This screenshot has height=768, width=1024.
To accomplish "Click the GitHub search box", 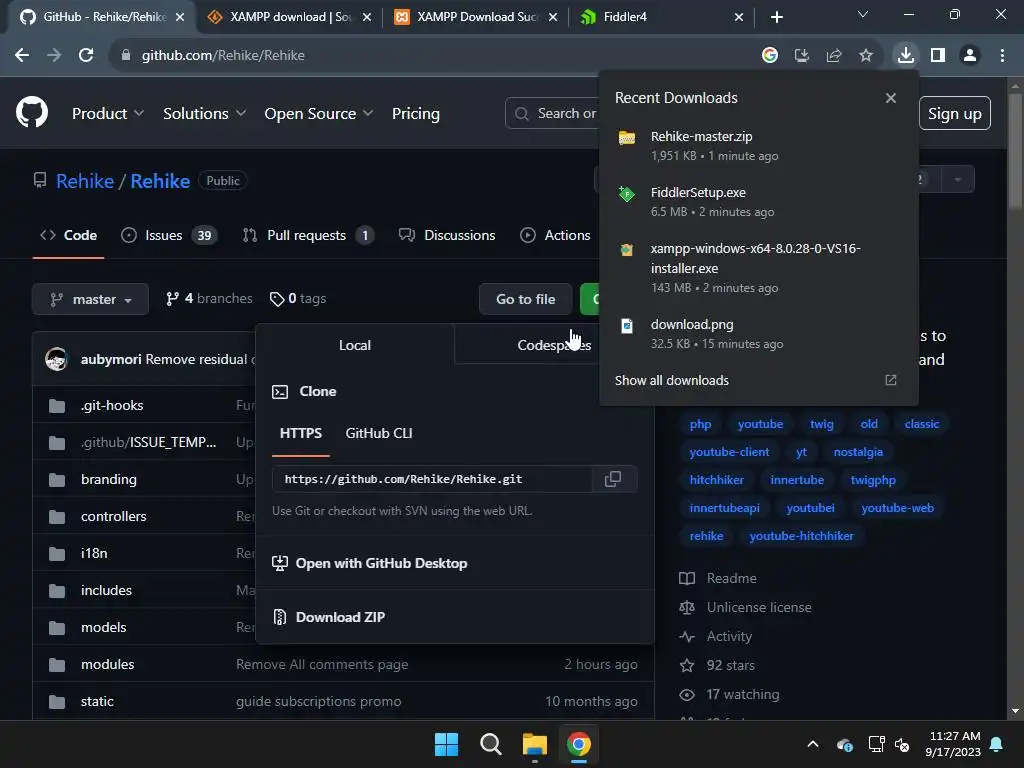I will point(552,114).
